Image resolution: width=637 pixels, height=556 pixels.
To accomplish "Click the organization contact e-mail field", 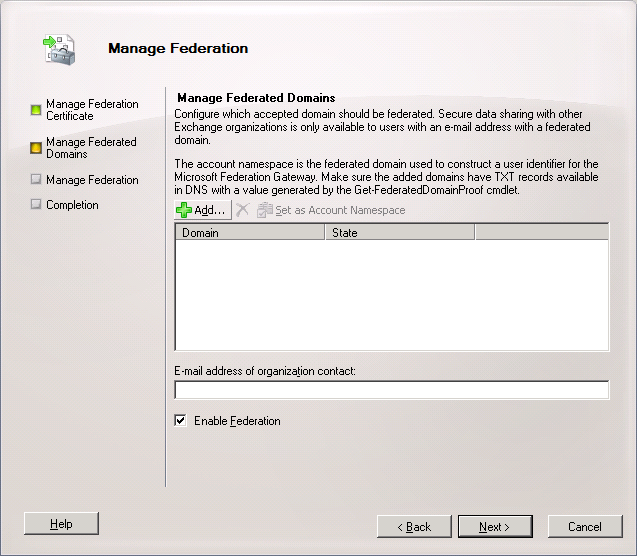I will [391, 390].
